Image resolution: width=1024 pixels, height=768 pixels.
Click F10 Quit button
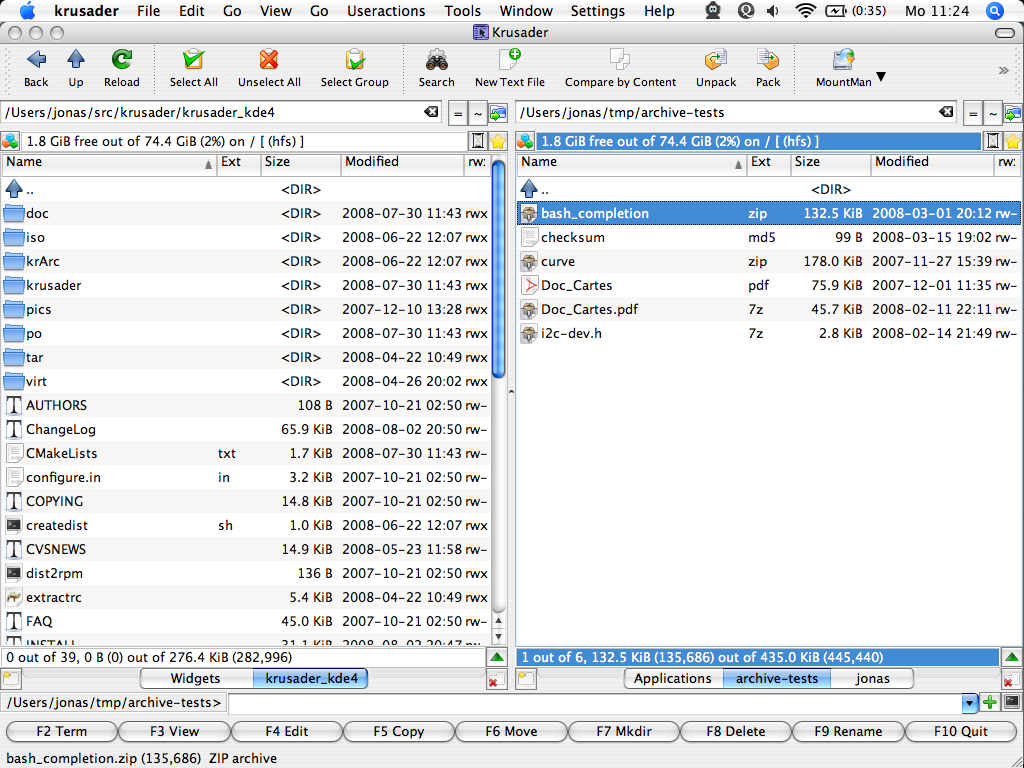(961, 731)
